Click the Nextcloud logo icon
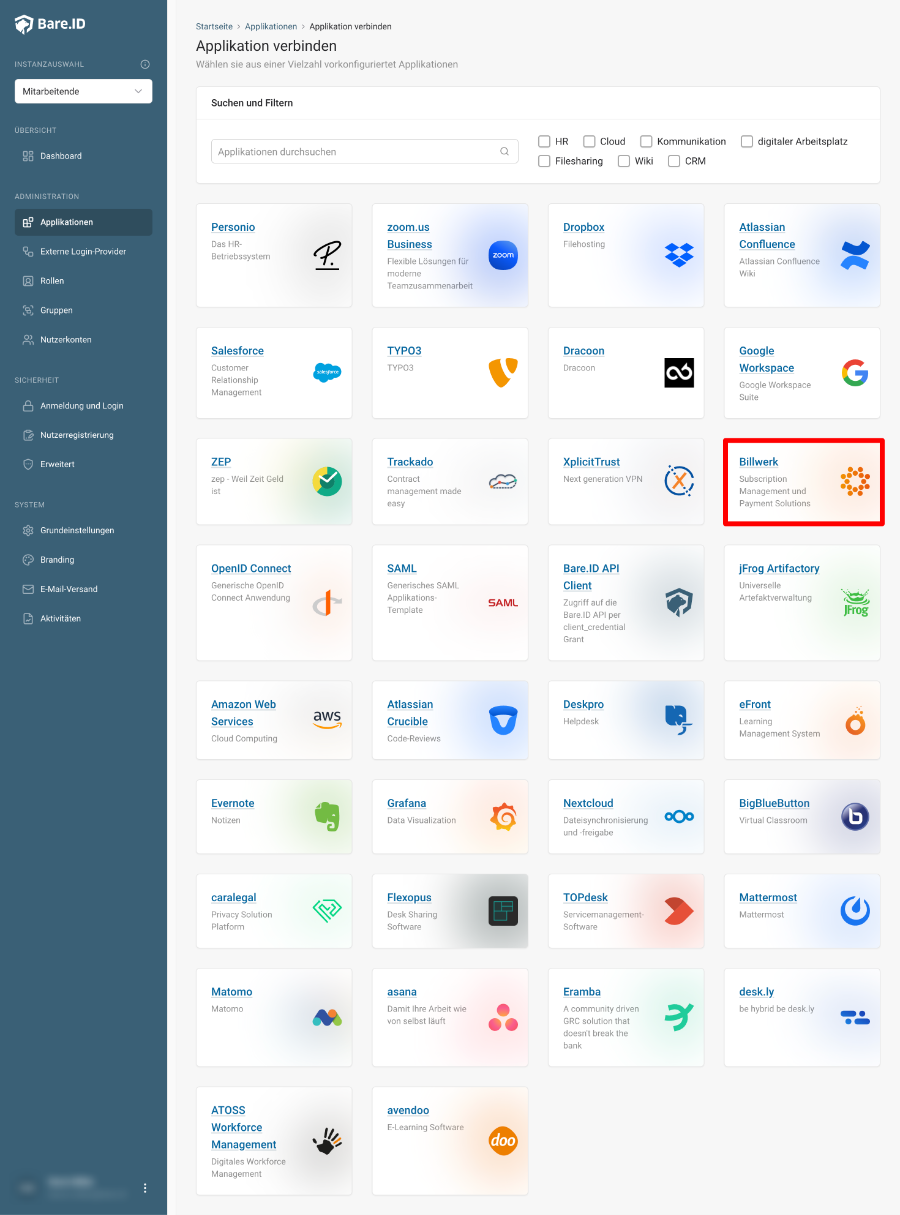Viewport: 900px width, 1215px height. pos(679,816)
